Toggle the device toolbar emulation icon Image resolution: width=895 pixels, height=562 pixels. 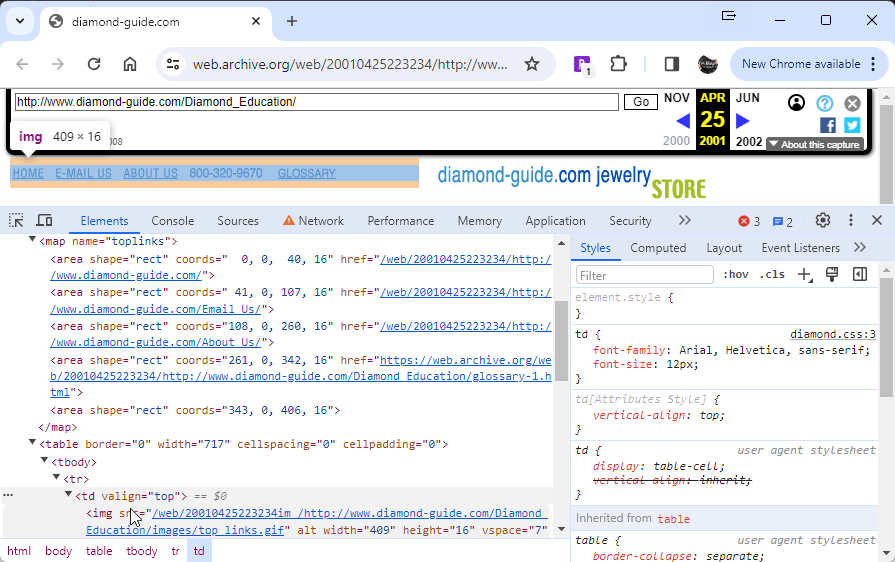[45, 221]
